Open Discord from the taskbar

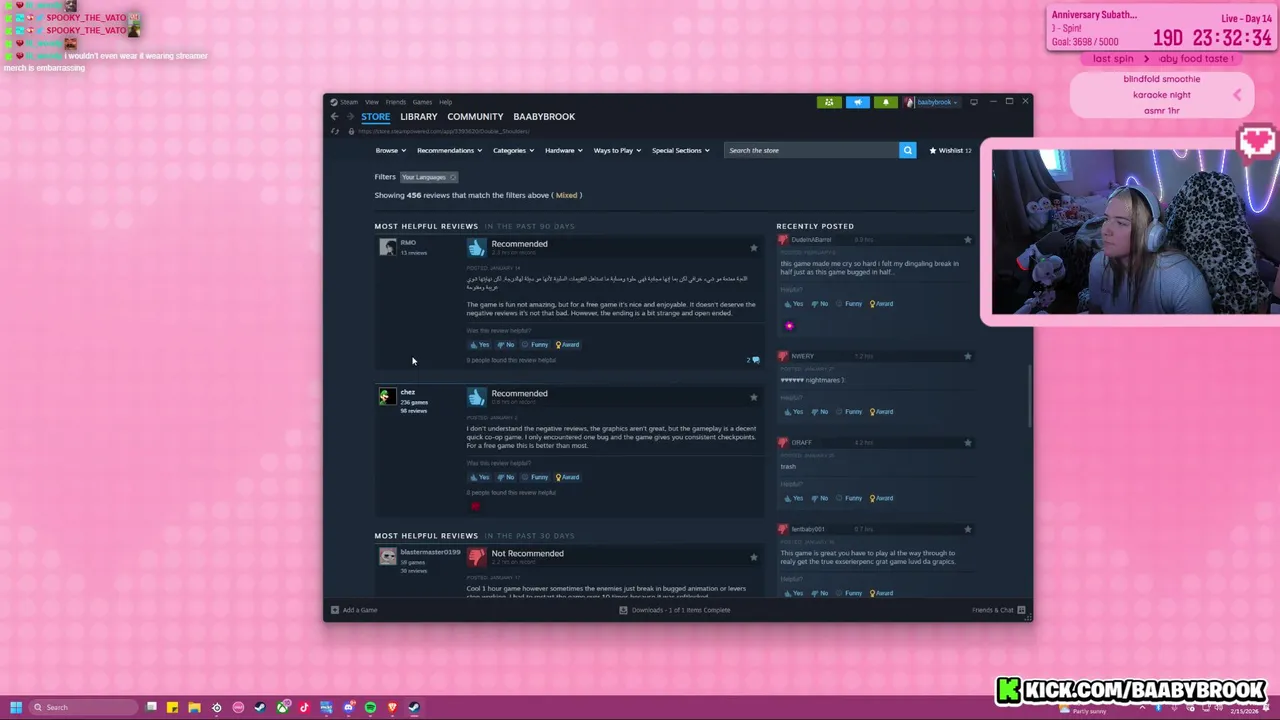click(x=348, y=708)
